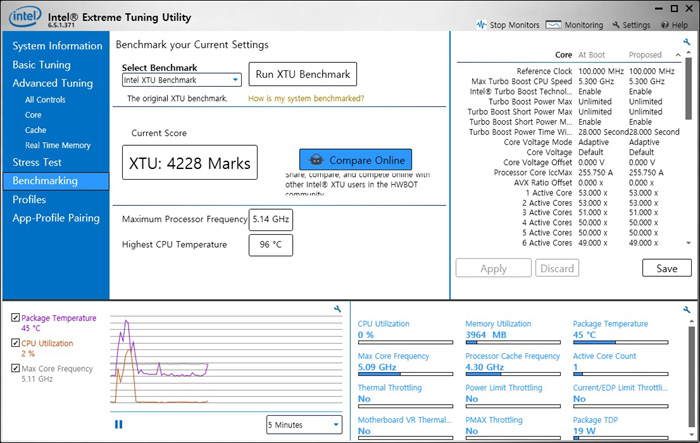The height and width of the screenshot is (443, 700).
Task: Click Highest CPU Temperature 96 °C box
Action: pyautogui.click(x=271, y=245)
